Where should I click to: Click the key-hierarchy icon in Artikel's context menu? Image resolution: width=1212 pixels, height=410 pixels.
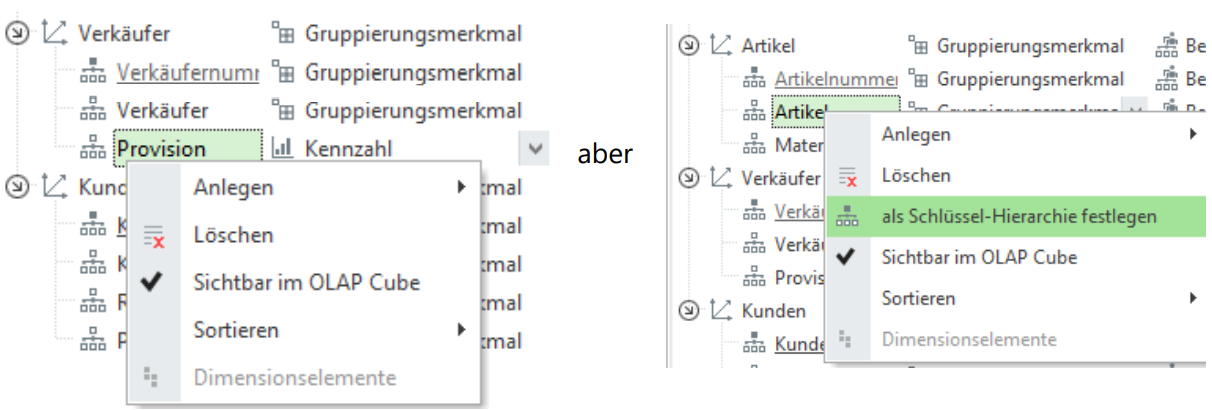tap(846, 215)
